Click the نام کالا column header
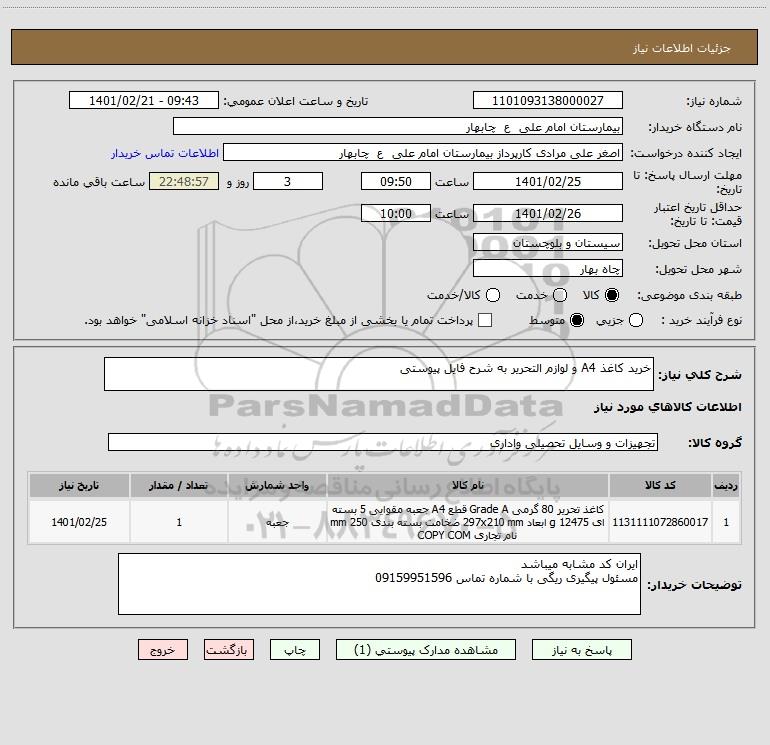The height and width of the screenshot is (745, 770). tap(468, 485)
